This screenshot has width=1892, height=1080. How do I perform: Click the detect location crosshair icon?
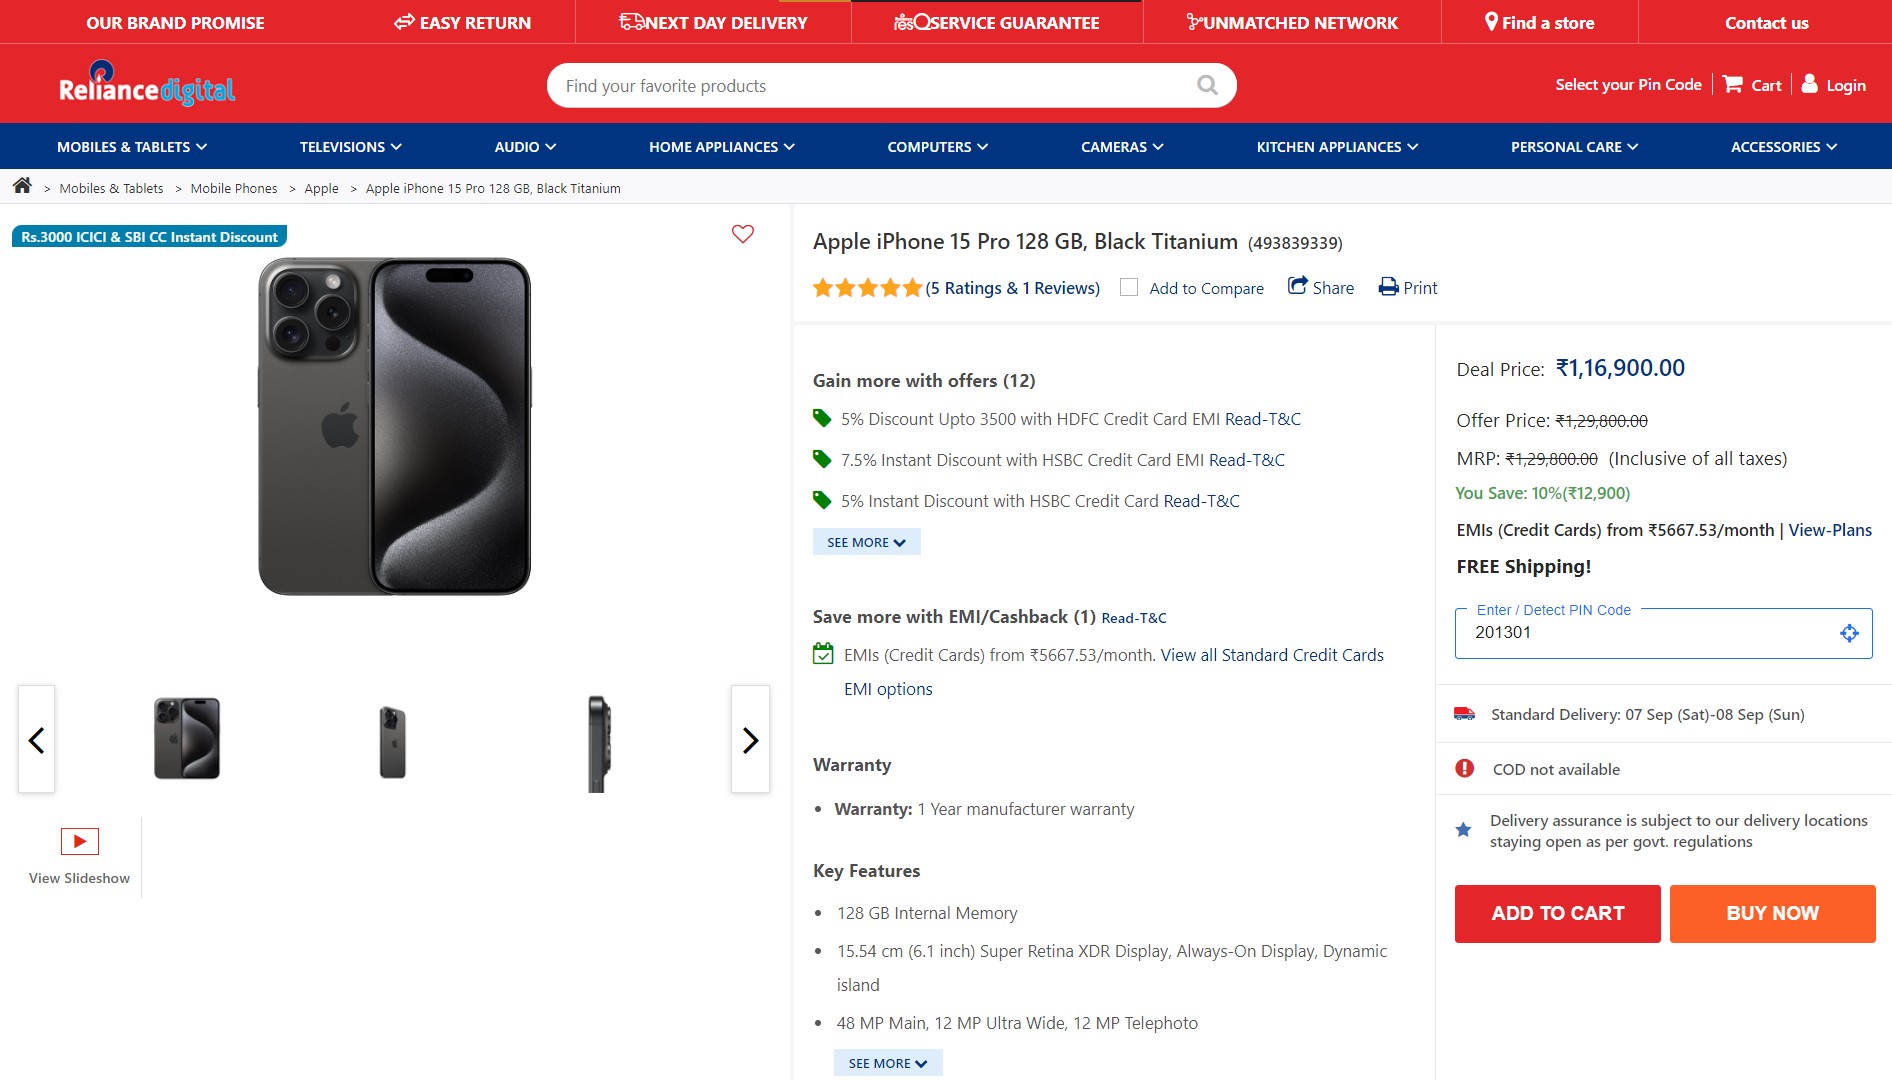pos(1849,633)
